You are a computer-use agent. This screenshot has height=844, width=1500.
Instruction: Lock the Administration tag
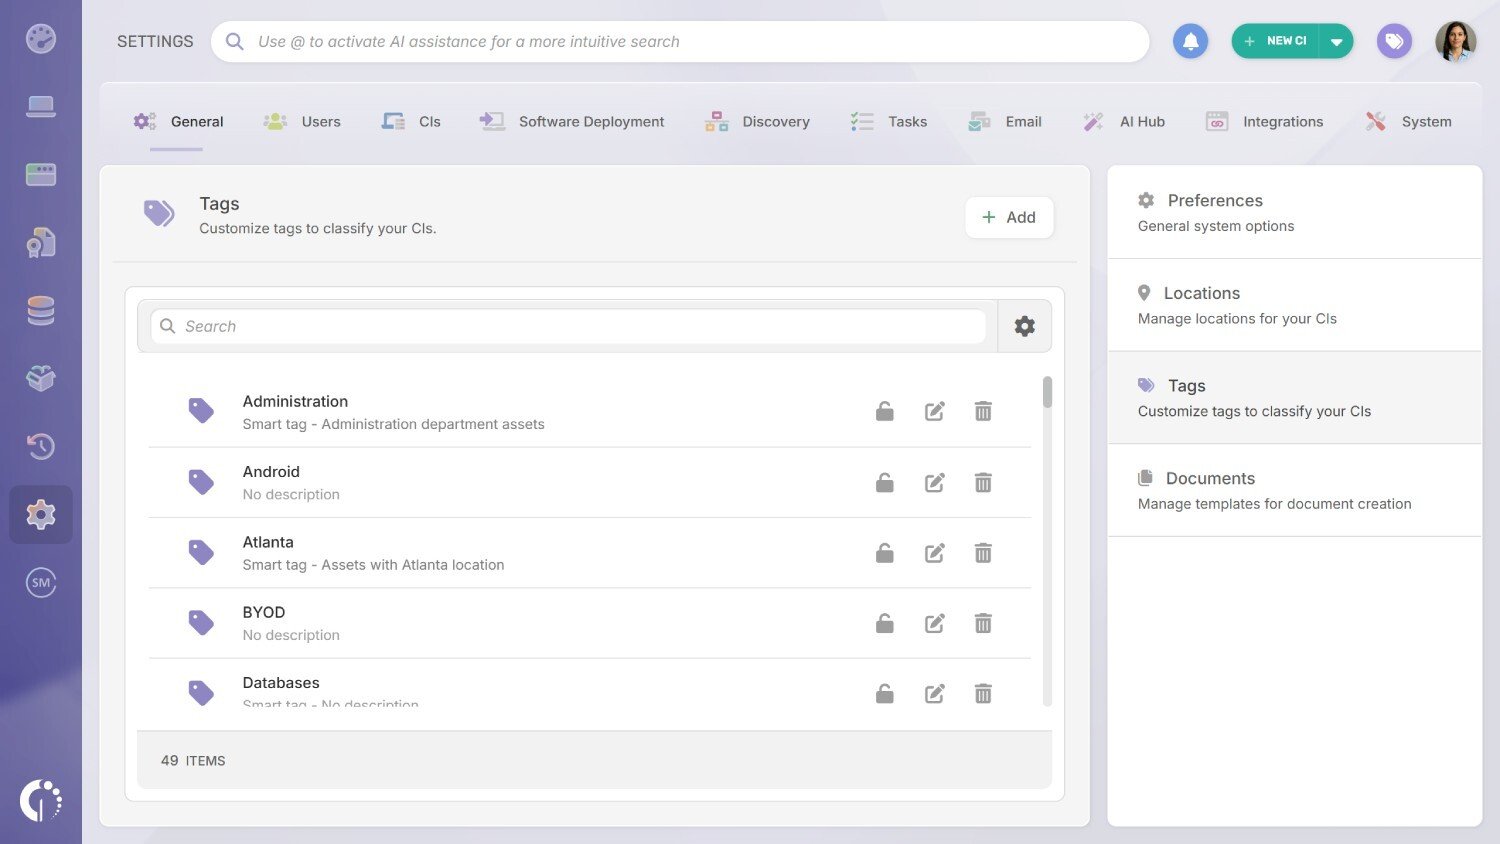click(x=884, y=411)
